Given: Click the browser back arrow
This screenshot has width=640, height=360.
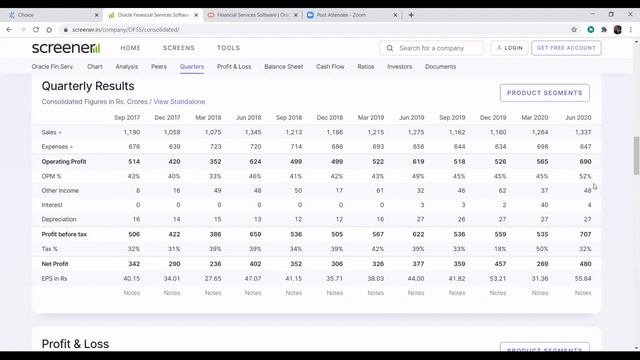Looking at the screenshot, I should click(x=9, y=29).
